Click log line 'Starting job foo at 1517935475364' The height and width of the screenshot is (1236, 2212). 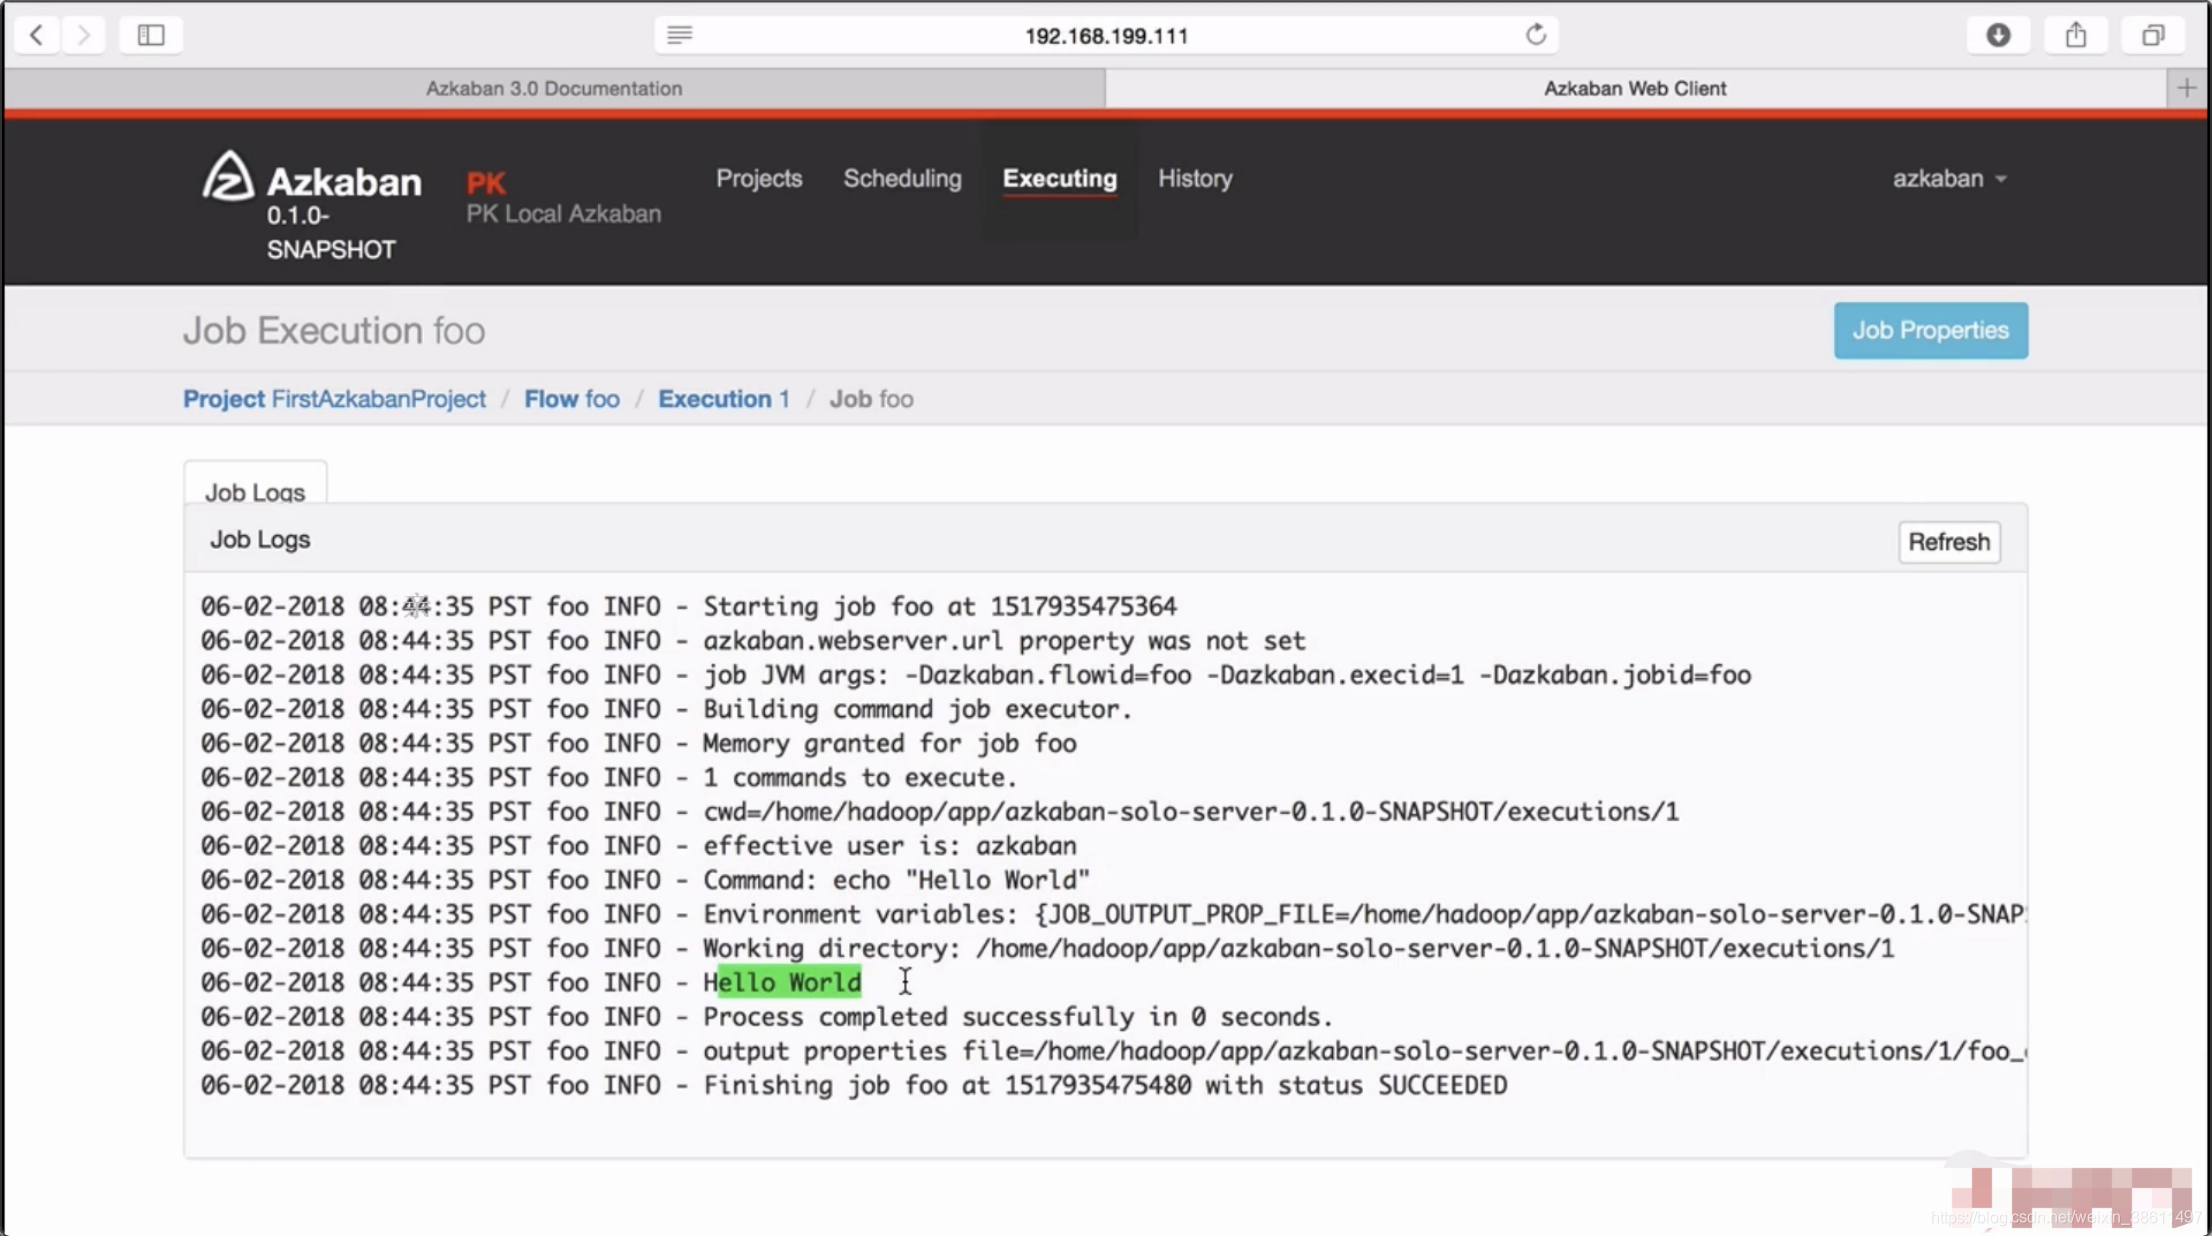pyautogui.click(x=689, y=606)
